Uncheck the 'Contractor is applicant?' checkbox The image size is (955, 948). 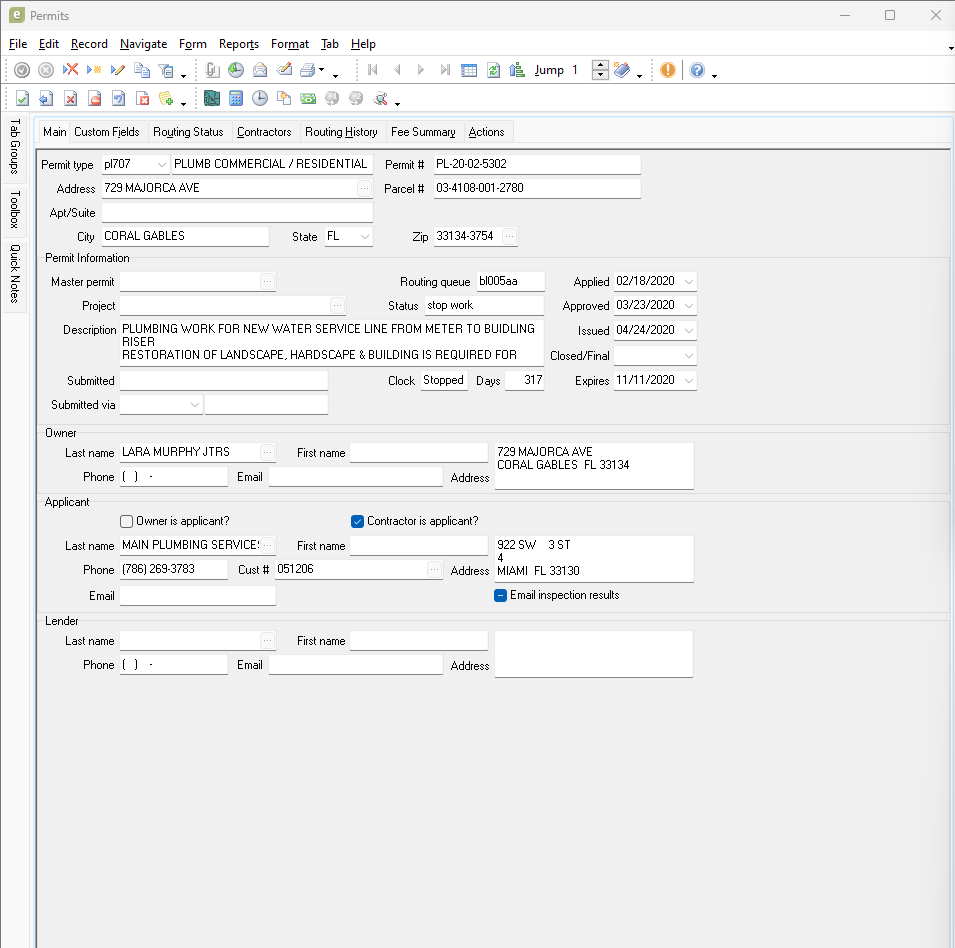point(358,521)
